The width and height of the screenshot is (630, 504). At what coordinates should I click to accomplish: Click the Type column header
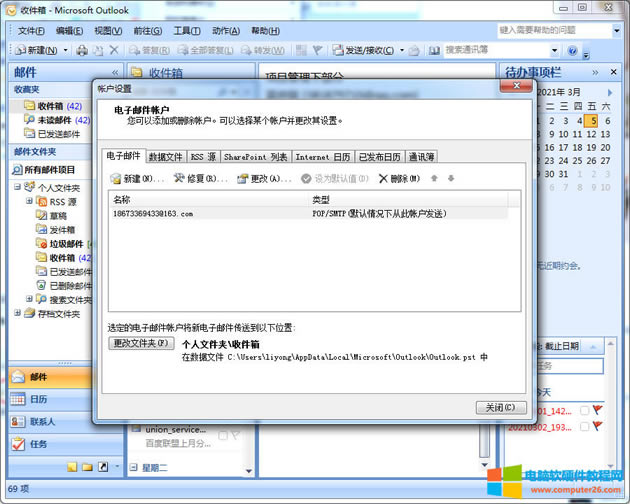pyautogui.click(x=408, y=199)
